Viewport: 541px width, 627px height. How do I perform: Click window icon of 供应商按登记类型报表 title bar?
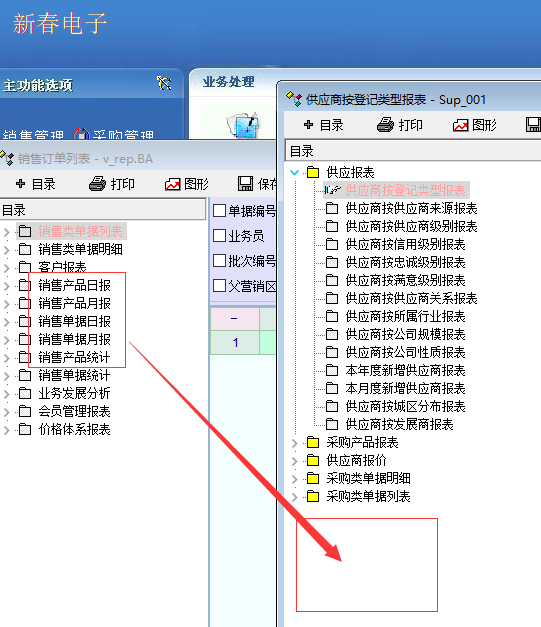[x=294, y=99]
